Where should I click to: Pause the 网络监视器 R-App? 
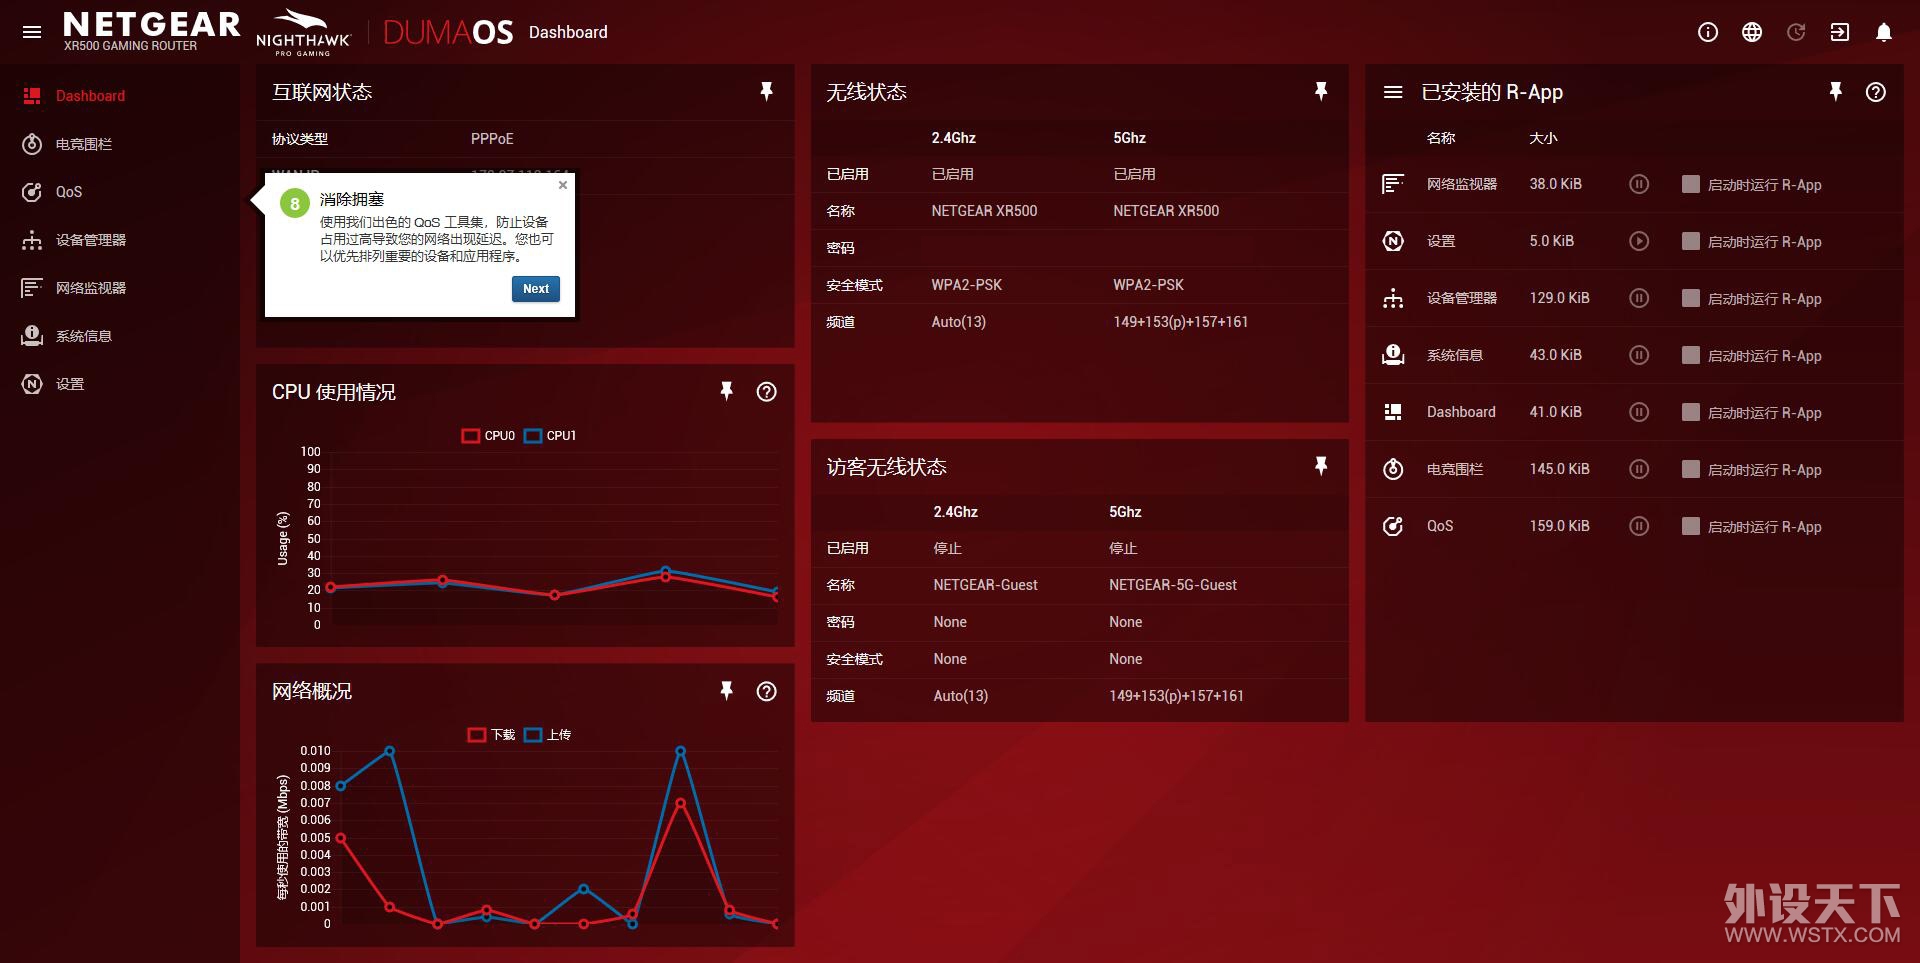click(1639, 184)
